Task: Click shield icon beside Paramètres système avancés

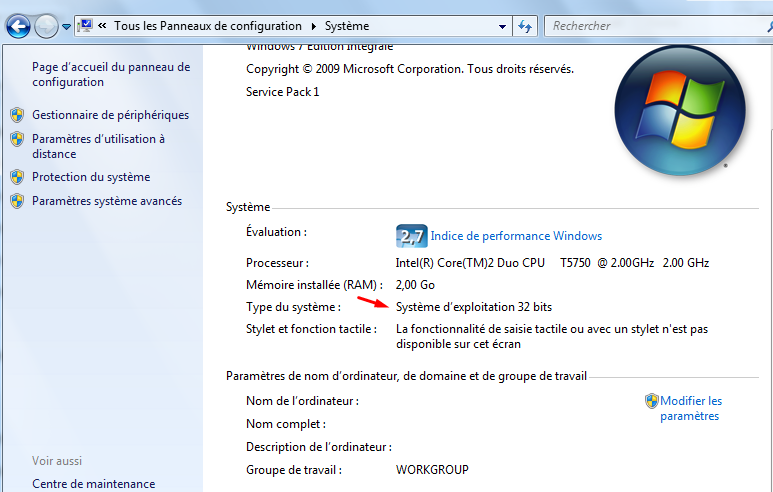Action: 17,201
